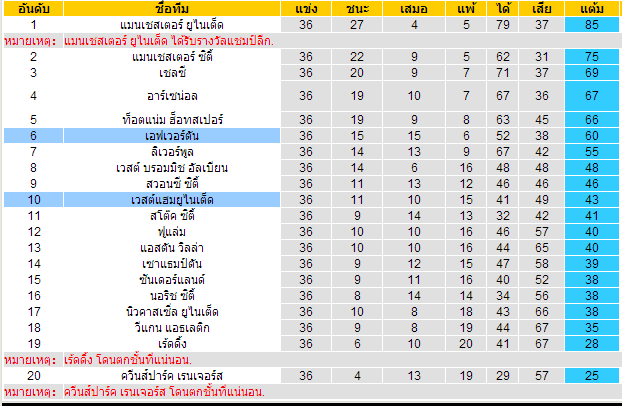This screenshot has height=406, width=622.
Task: Click points cell 67 for อาร์เซน่อล
Action: click(x=591, y=96)
